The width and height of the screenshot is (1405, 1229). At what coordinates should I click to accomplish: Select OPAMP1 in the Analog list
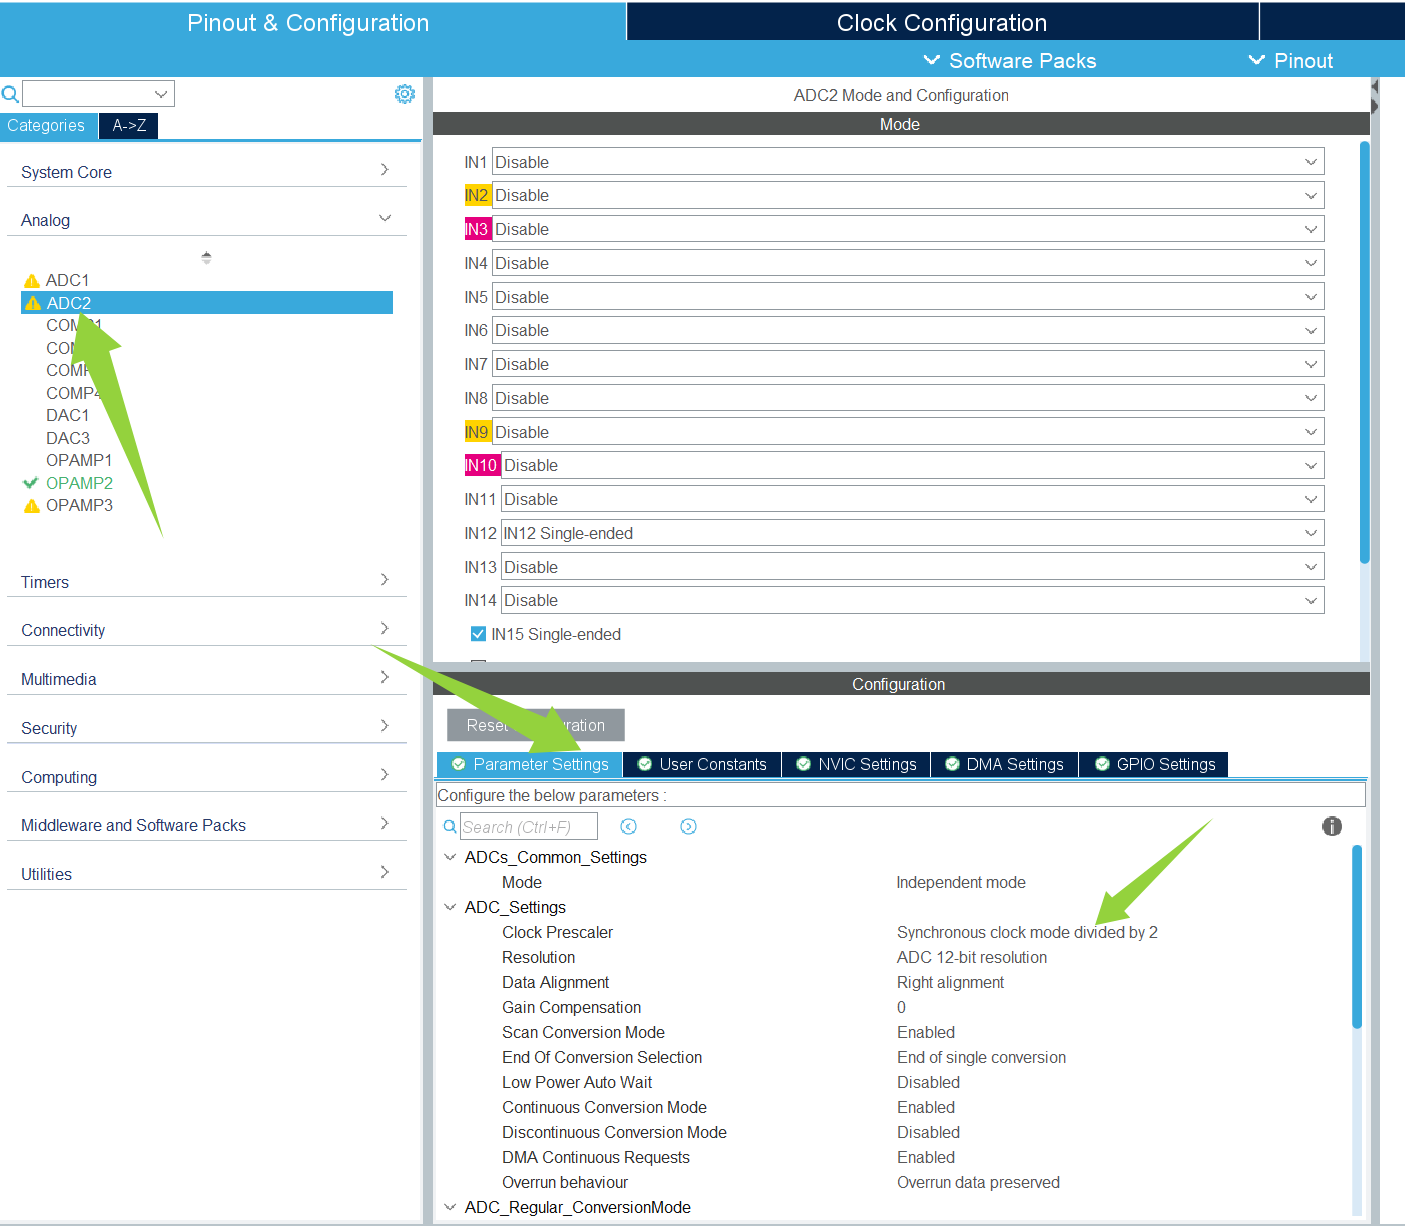tap(79, 461)
